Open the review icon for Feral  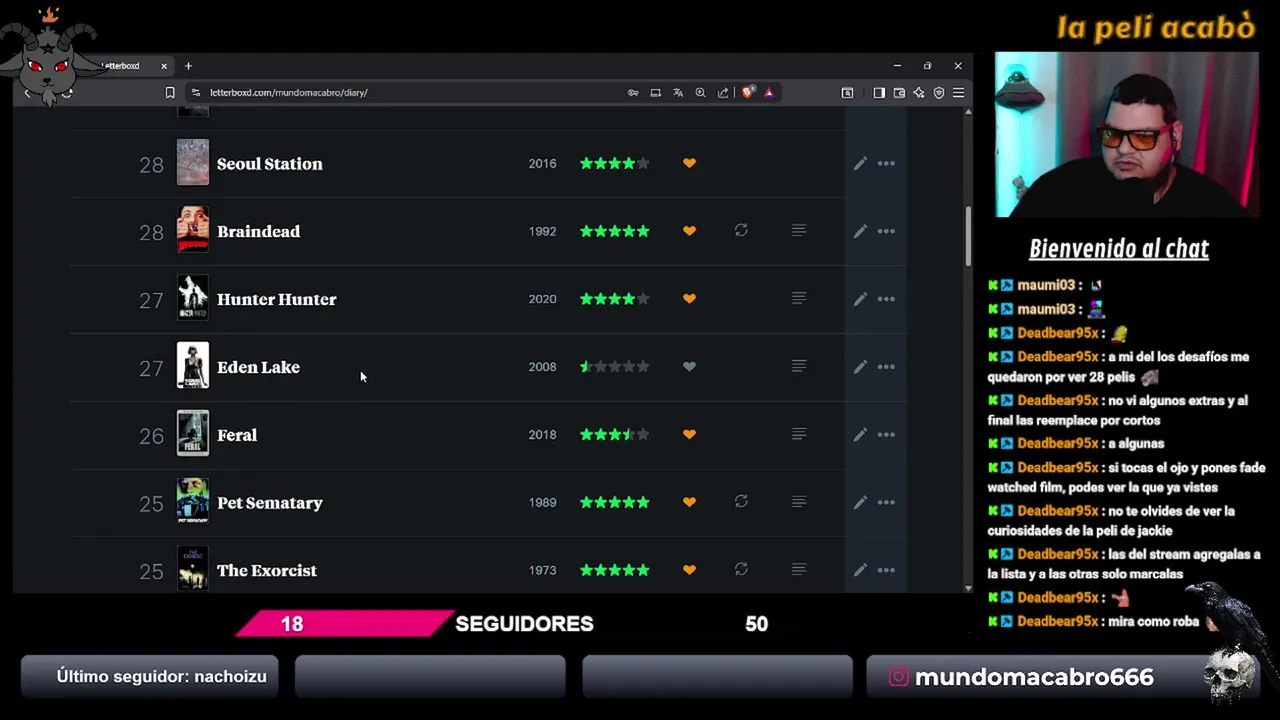pos(799,434)
